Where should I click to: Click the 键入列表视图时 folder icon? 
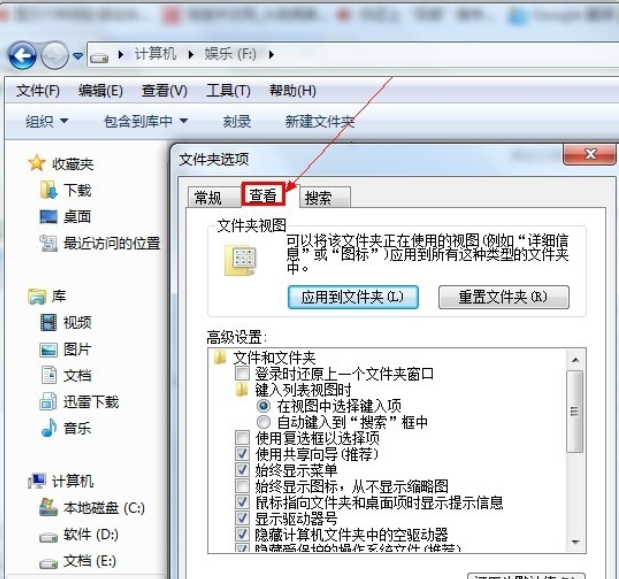click(x=242, y=390)
